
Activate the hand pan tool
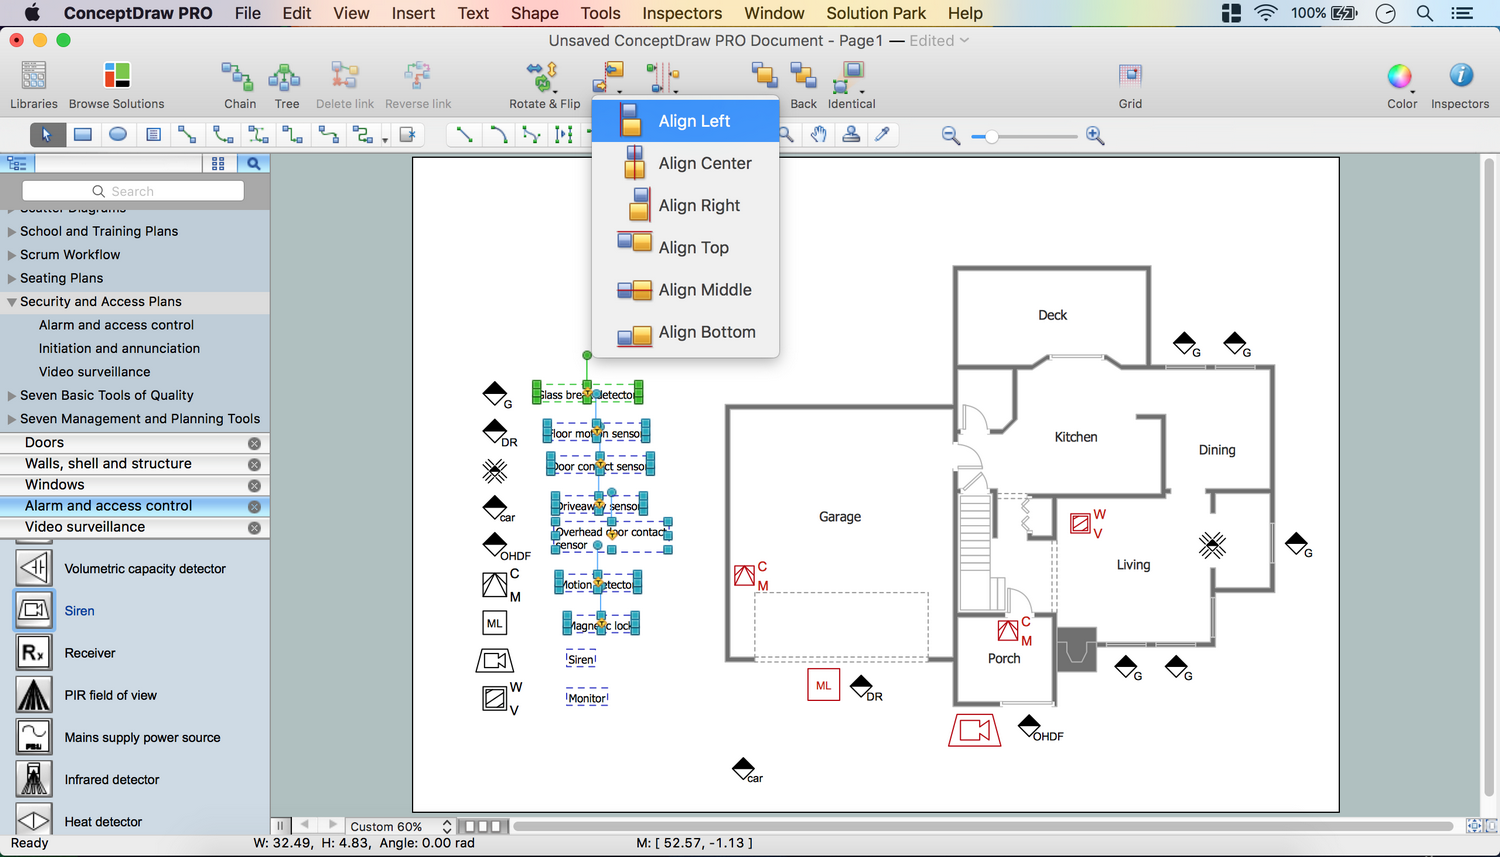coord(818,135)
